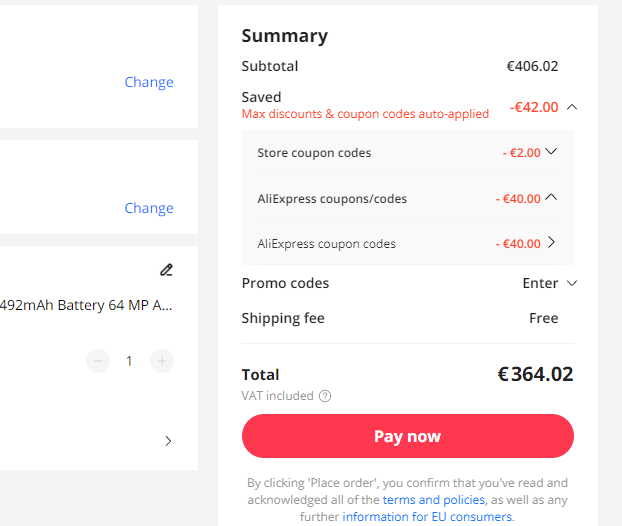Screen dimensions: 622x526
Task: Click the first Change link
Action: point(149,82)
